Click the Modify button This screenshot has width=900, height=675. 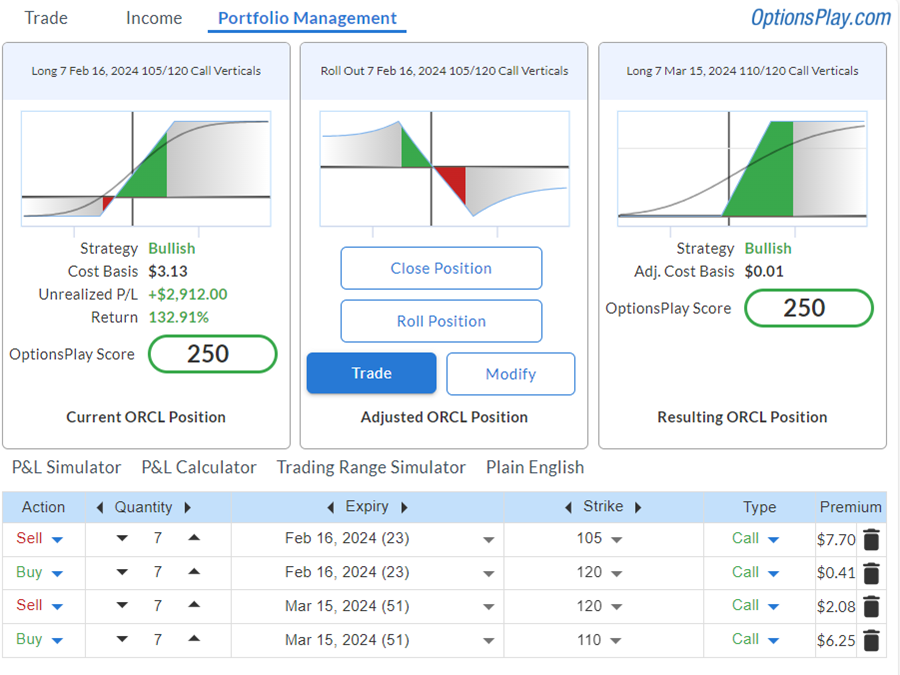coord(510,374)
